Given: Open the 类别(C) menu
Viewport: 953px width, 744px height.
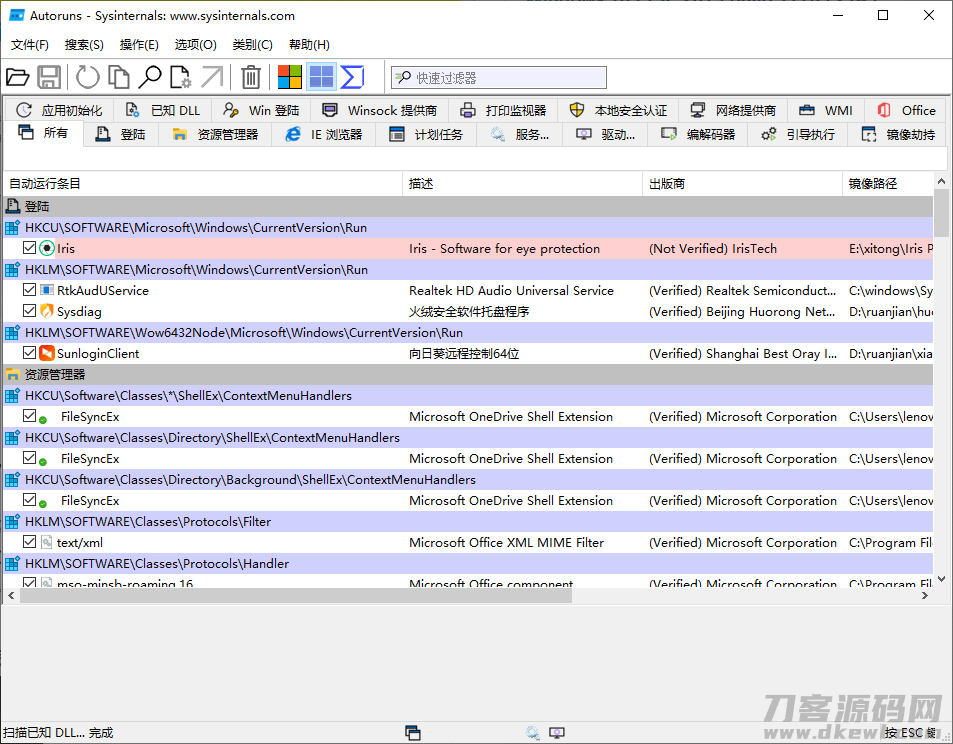Looking at the screenshot, I should [252, 44].
